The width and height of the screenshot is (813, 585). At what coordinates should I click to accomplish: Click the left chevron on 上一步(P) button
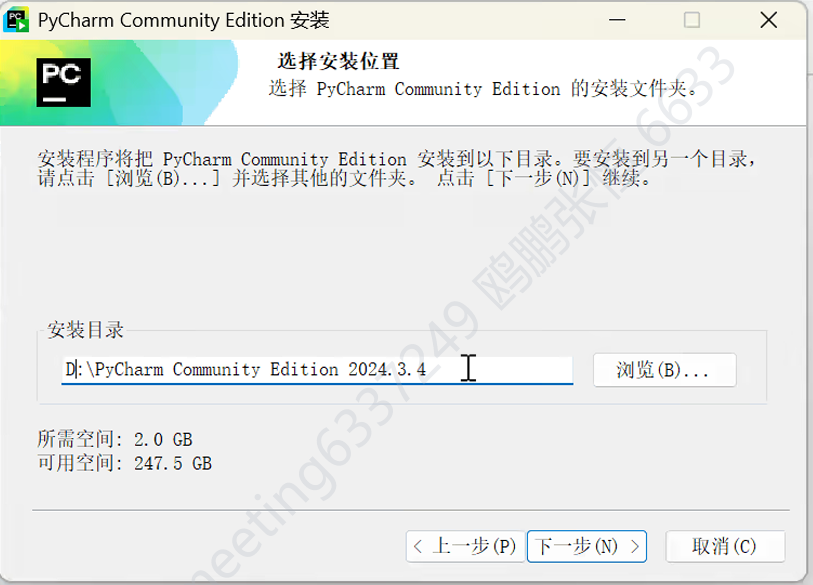418,546
